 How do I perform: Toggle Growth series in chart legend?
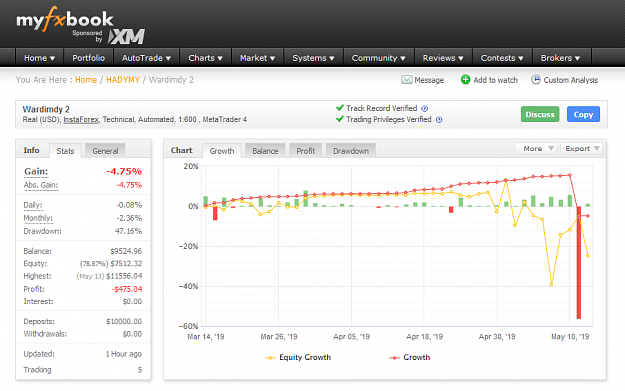coord(409,358)
